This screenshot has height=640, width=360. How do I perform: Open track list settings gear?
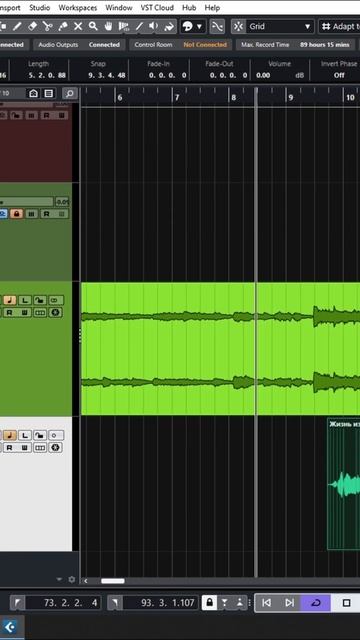[72, 580]
